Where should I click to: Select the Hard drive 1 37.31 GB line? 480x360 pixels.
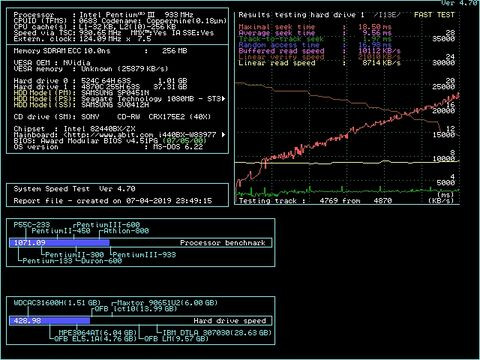(x=100, y=87)
